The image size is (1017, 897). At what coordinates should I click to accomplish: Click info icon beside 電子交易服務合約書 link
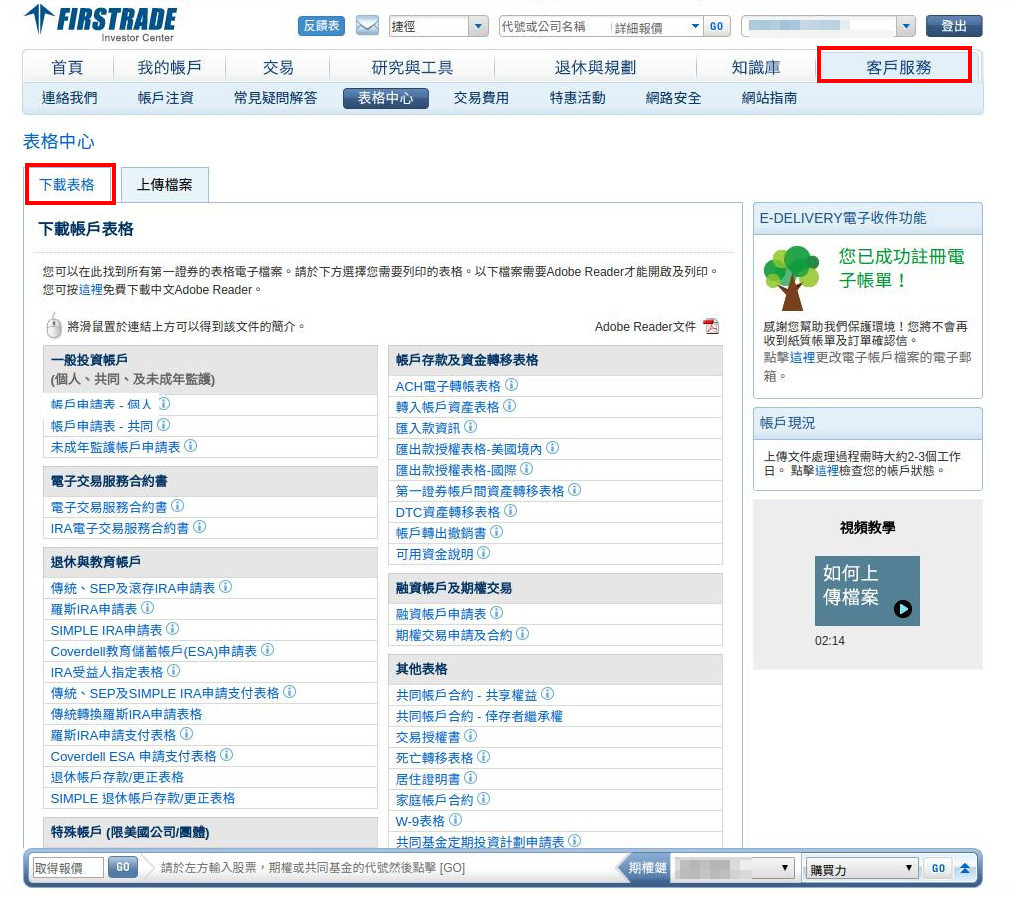[x=178, y=506]
